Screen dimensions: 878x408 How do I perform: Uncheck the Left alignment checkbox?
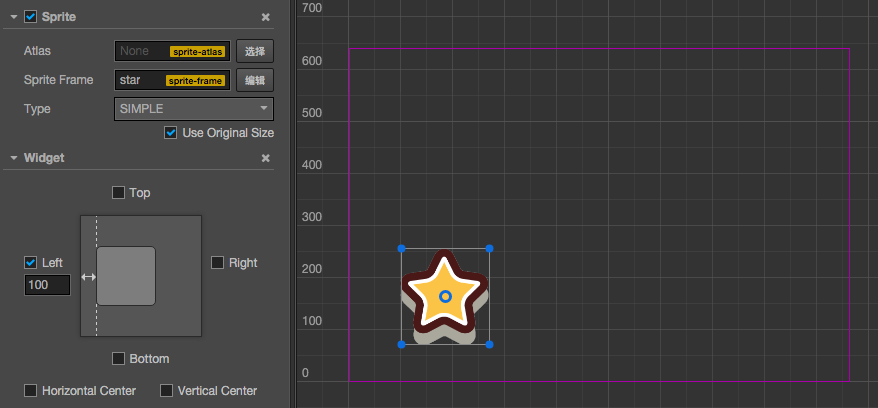(30, 262)
